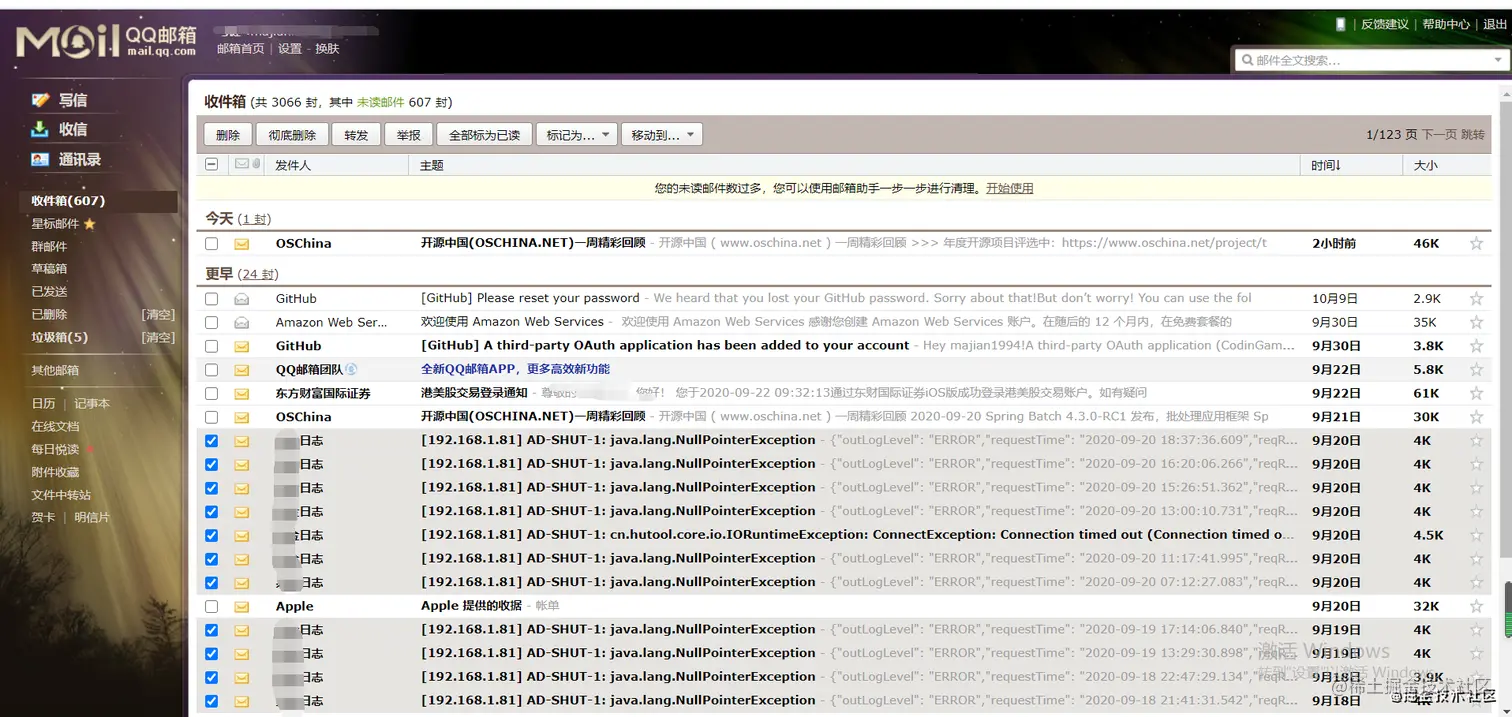Viewport: 1512px width, 717px height.
Task: Open the 垃圾箱(5) folder
Action: click(x=59, y=337)
